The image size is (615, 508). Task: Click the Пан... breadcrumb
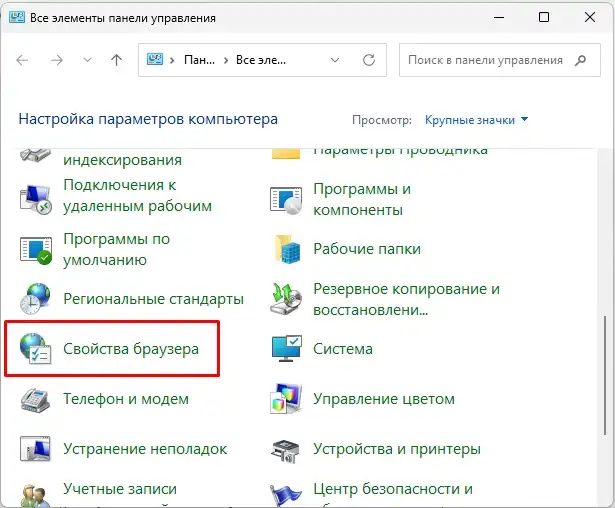point(199,60)
